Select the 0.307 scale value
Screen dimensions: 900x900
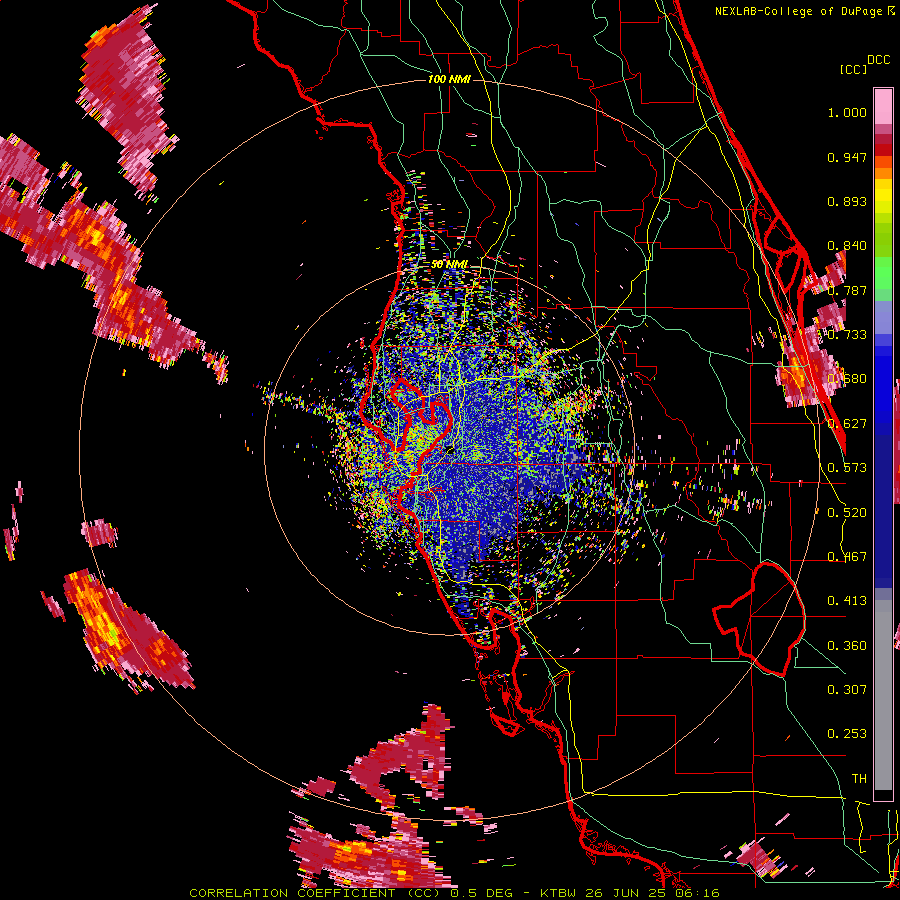click(847, 689)
